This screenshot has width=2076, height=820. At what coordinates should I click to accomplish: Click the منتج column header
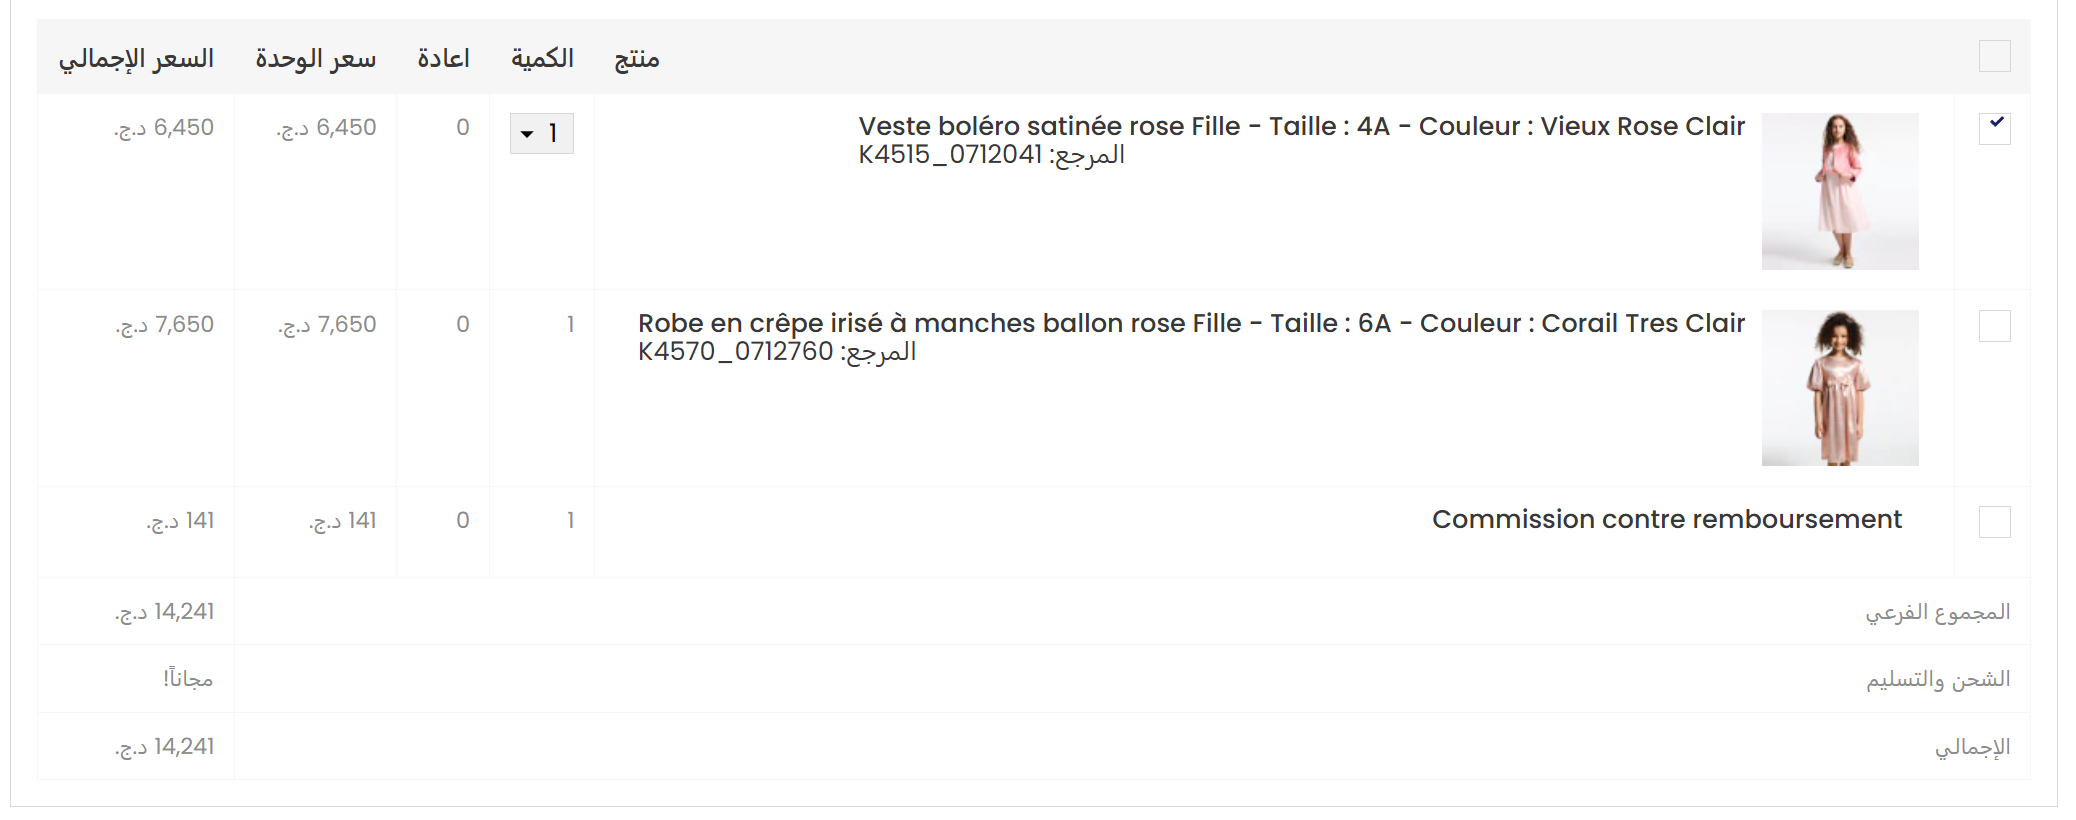tap(636, 59)
